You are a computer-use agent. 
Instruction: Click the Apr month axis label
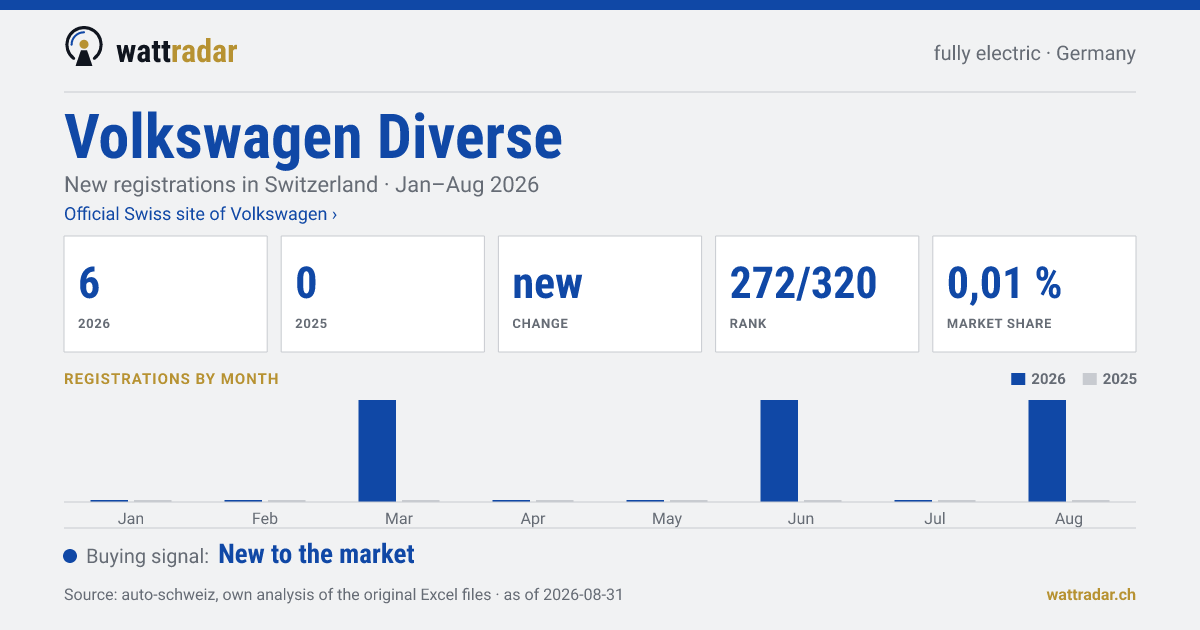[x=533, y=518]
